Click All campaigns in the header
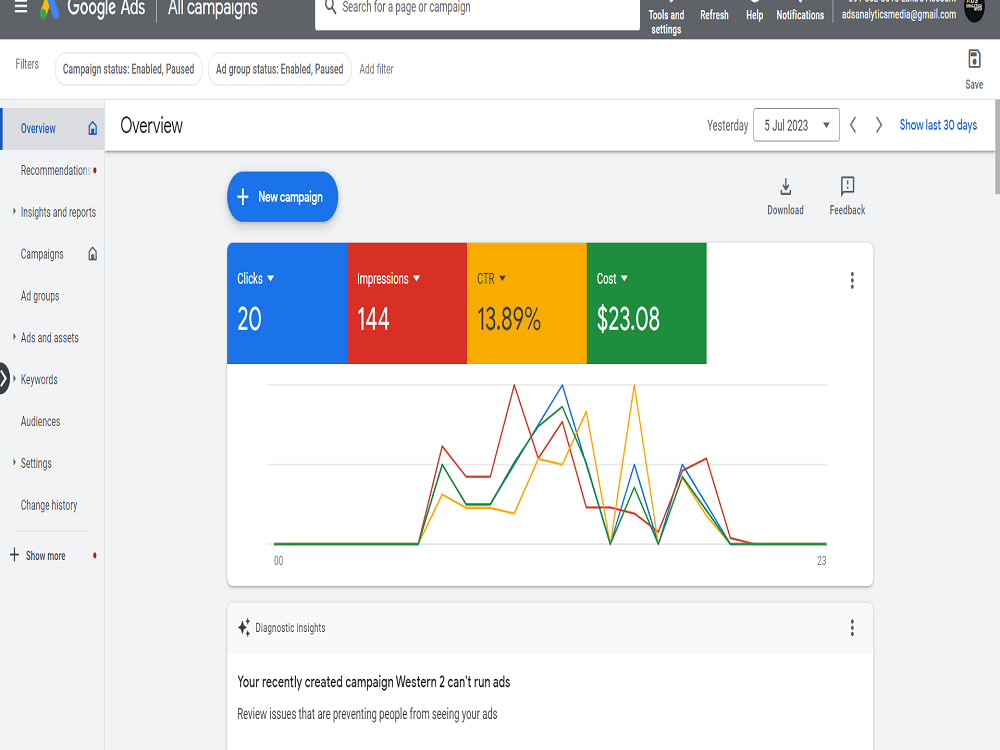The image size is (1000, 750). (213, 8)
